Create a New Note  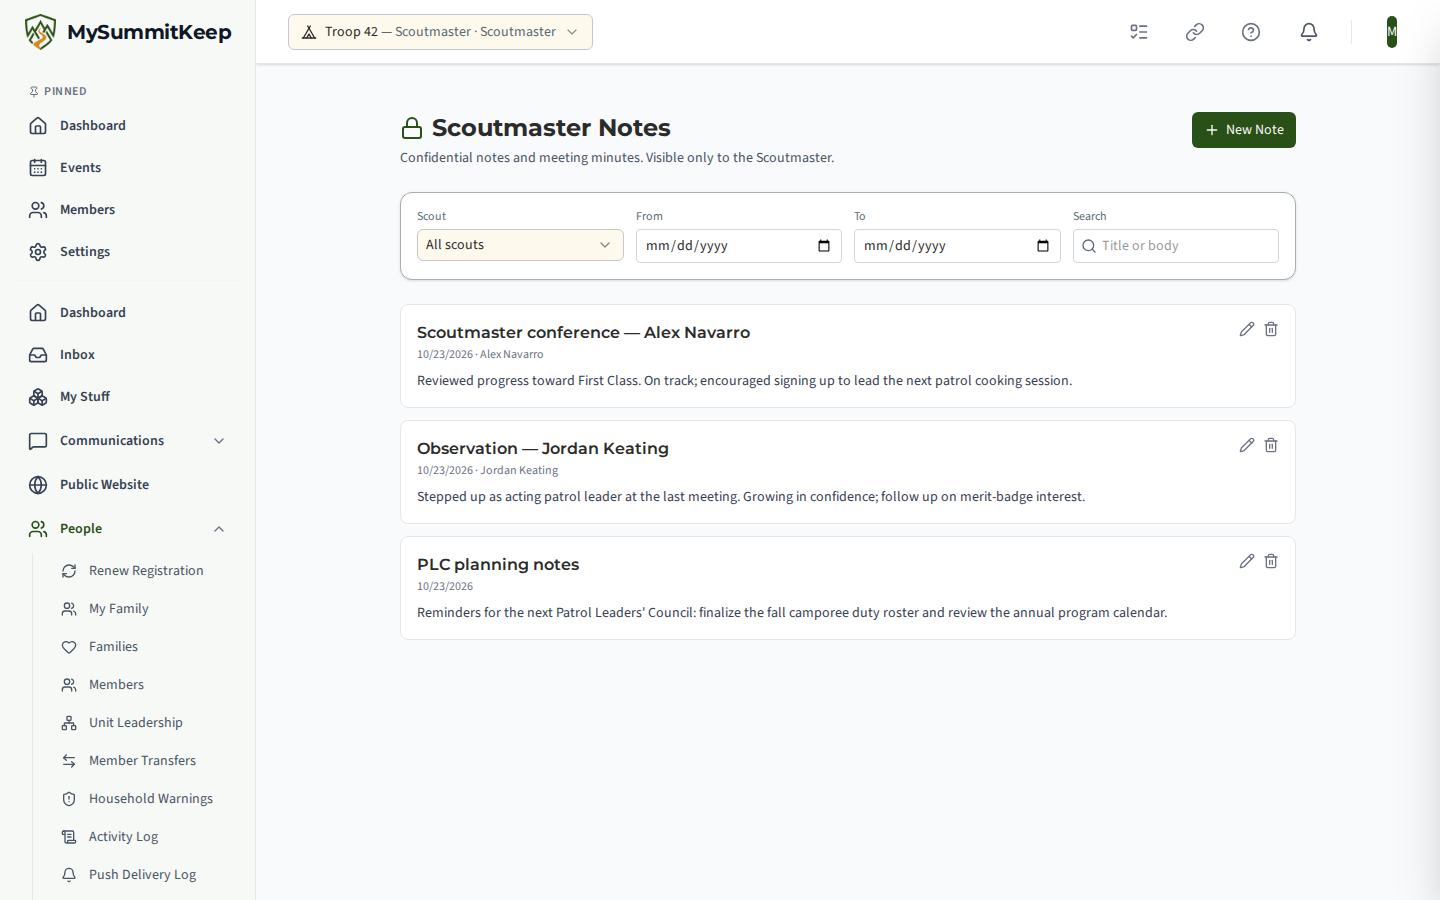(x=1244, y=130)
